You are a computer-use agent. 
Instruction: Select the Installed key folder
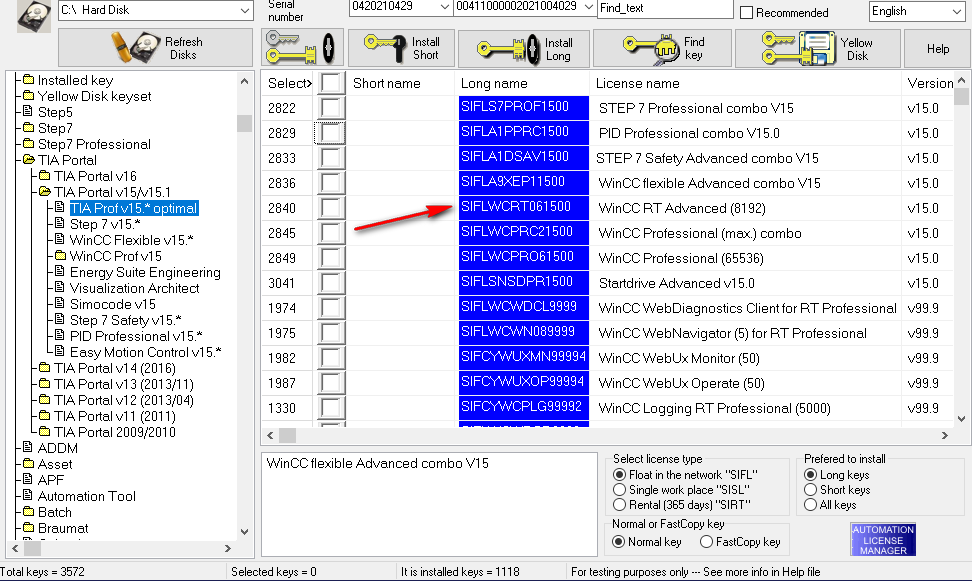click(x=75, y=80)
